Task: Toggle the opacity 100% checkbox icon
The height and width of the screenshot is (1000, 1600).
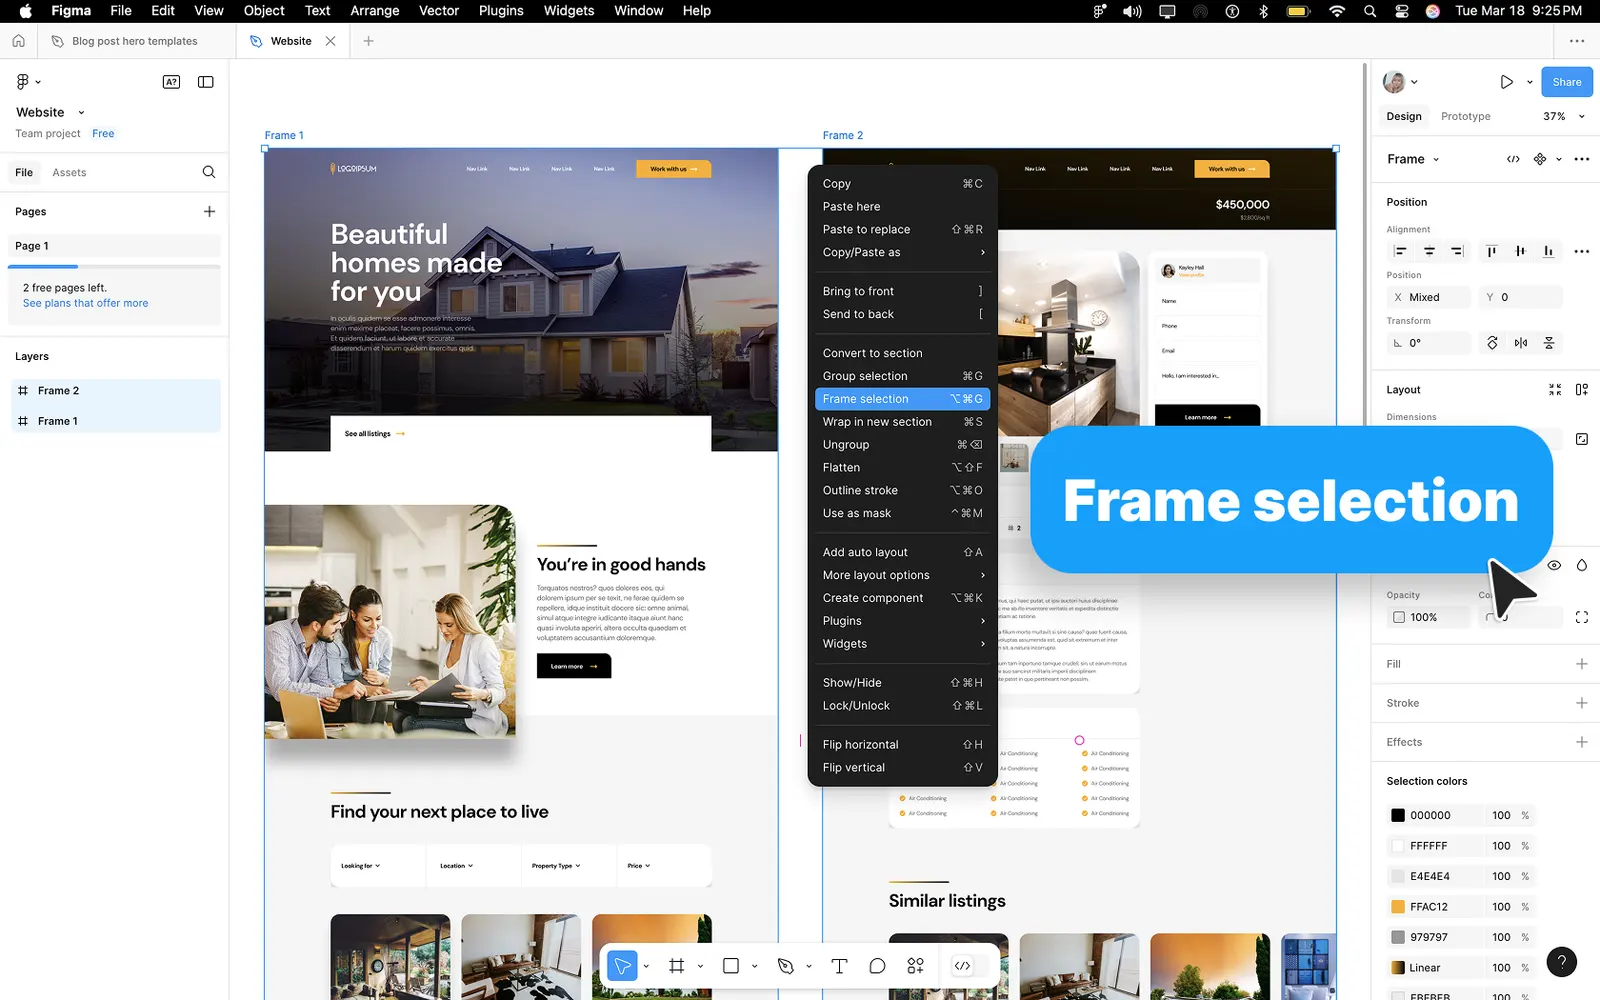Action: pos(1399,617)
